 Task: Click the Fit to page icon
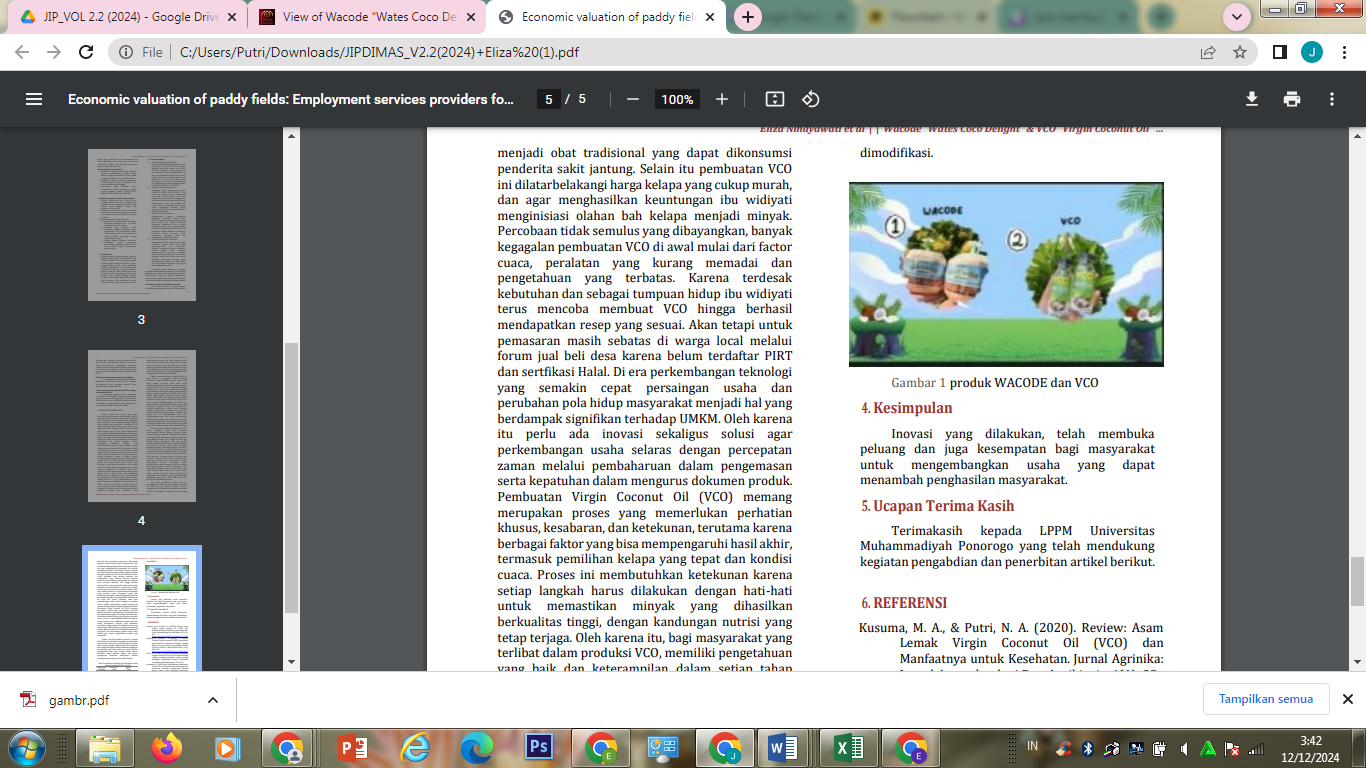(775, 99)
